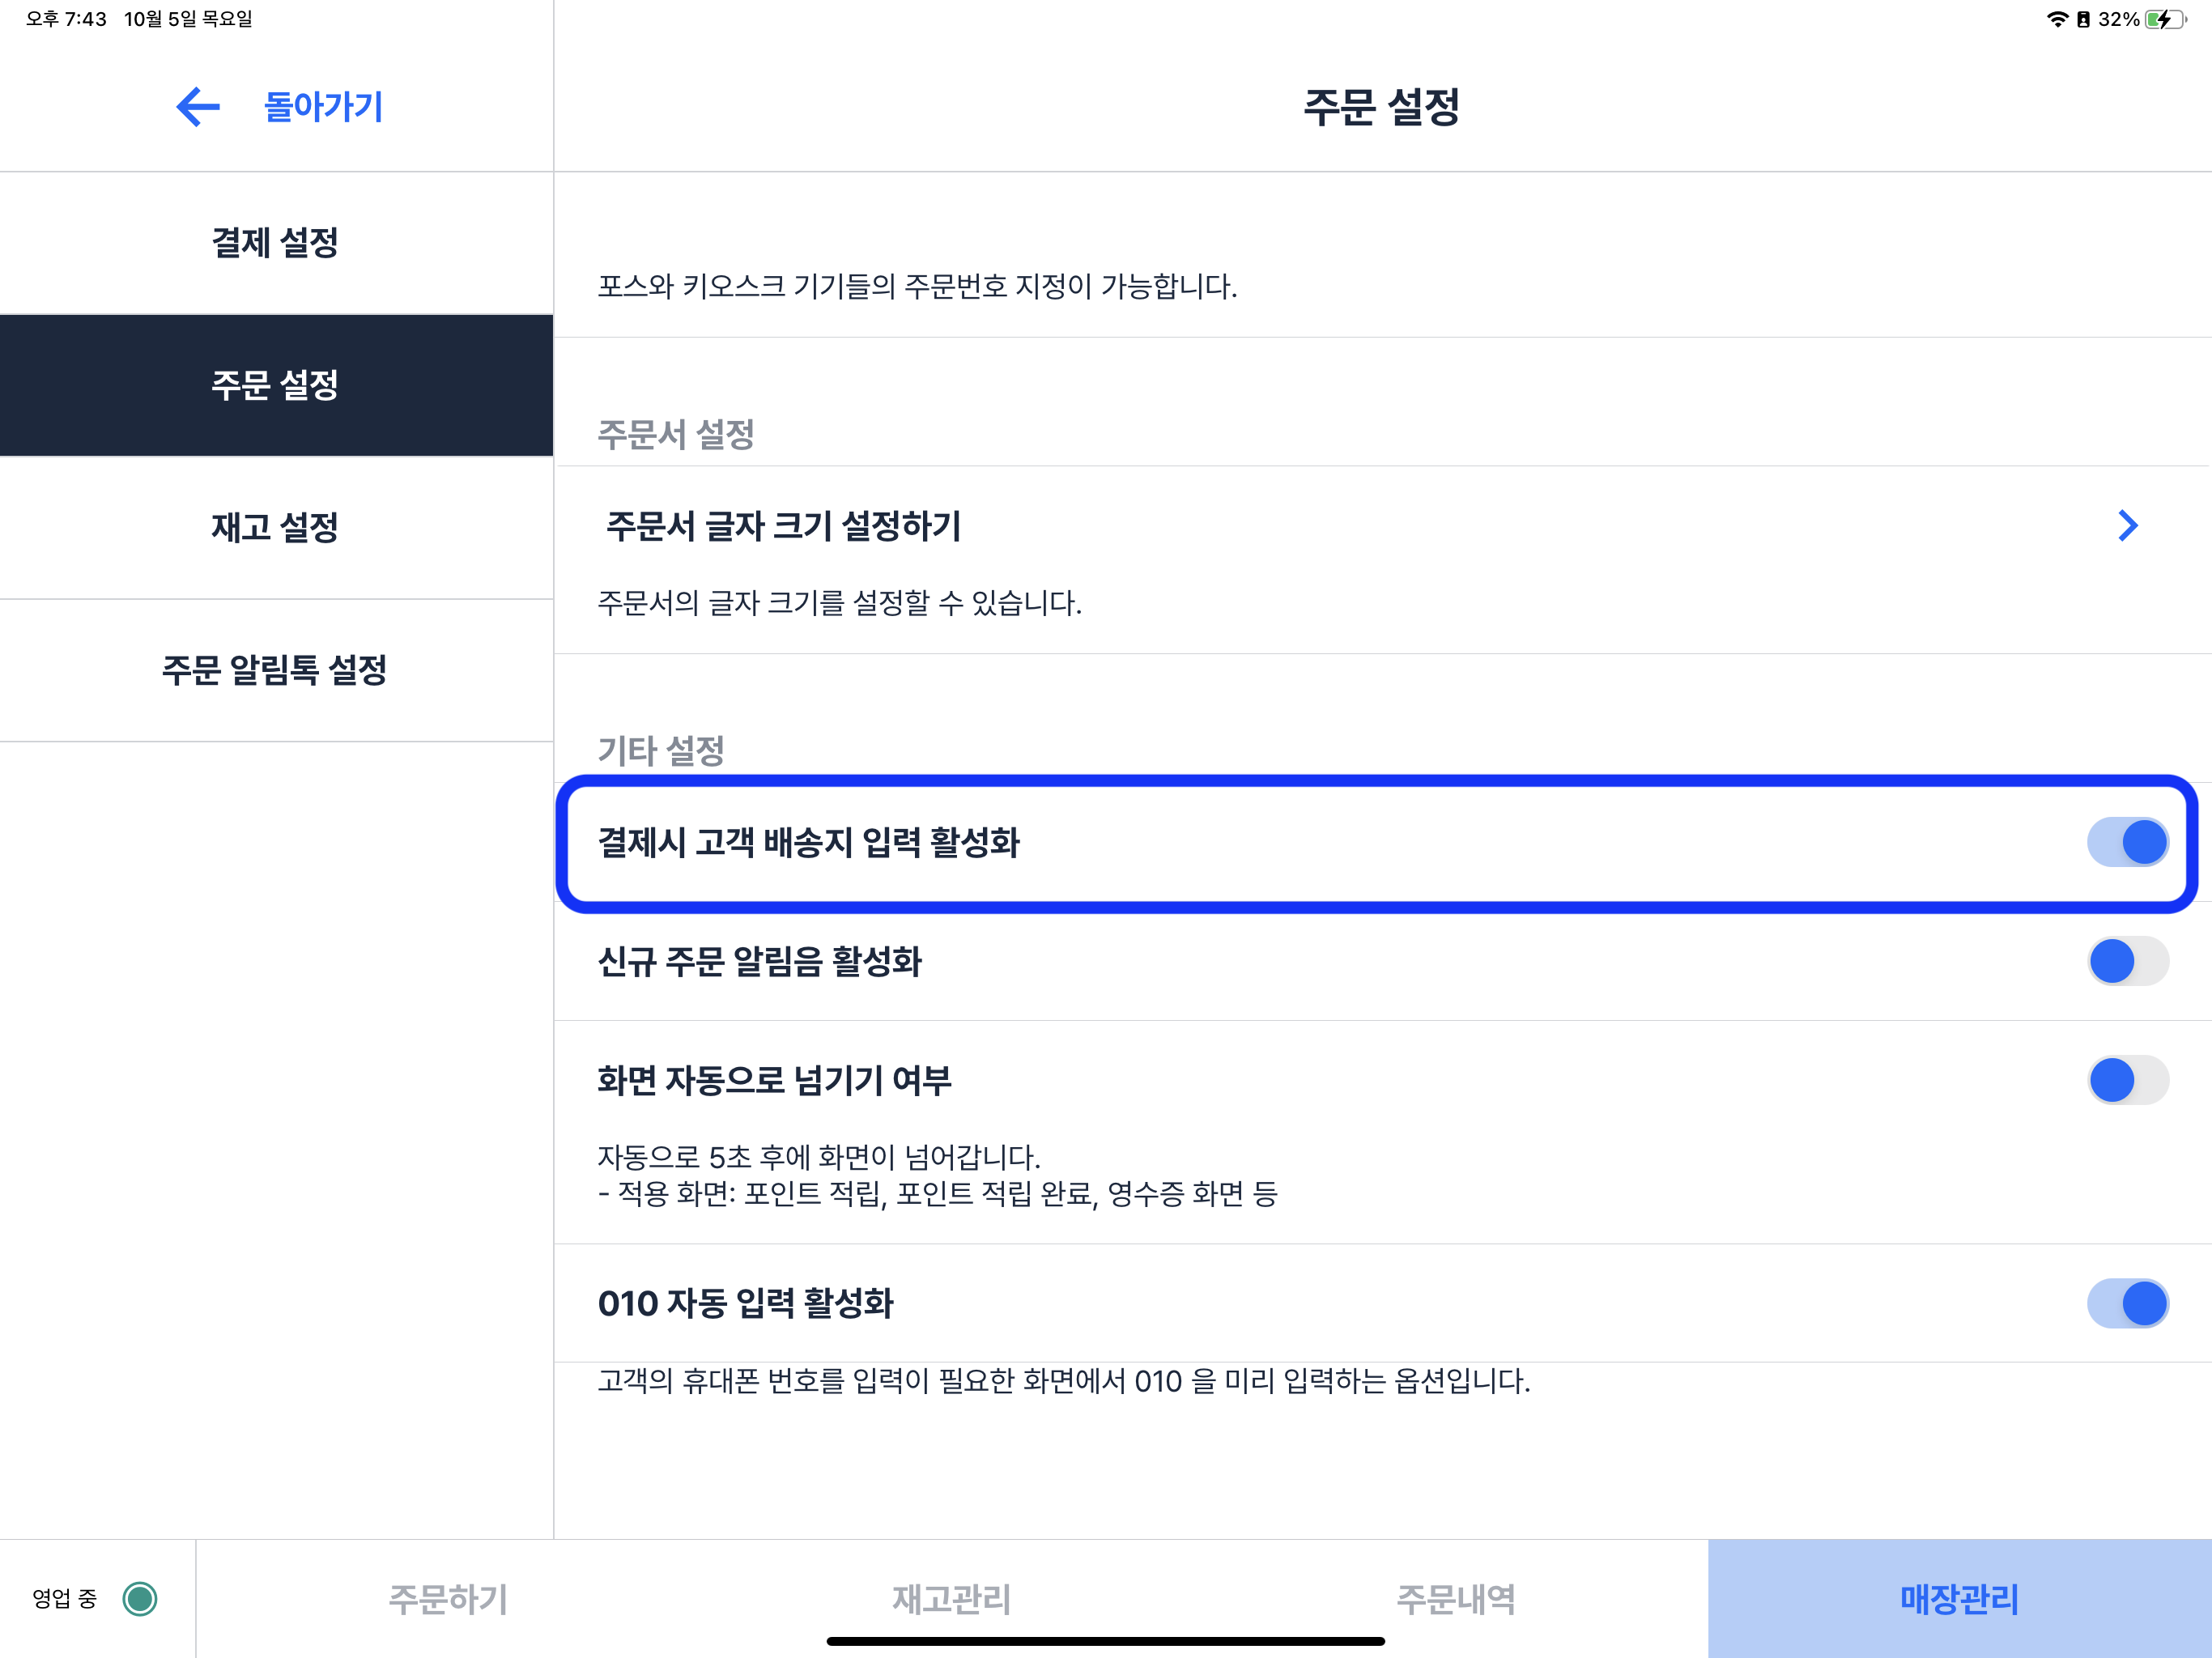The height and width of the screenshot is (1658, 2212).
Task: Switch to 주문내역 bottom tab
Action: click(x=1455, y=1599)
